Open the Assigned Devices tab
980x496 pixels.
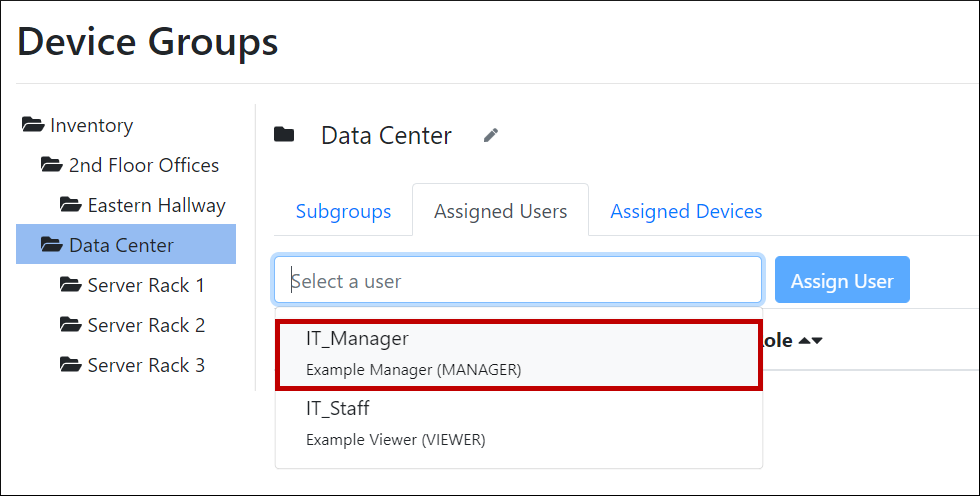(686, 211)
